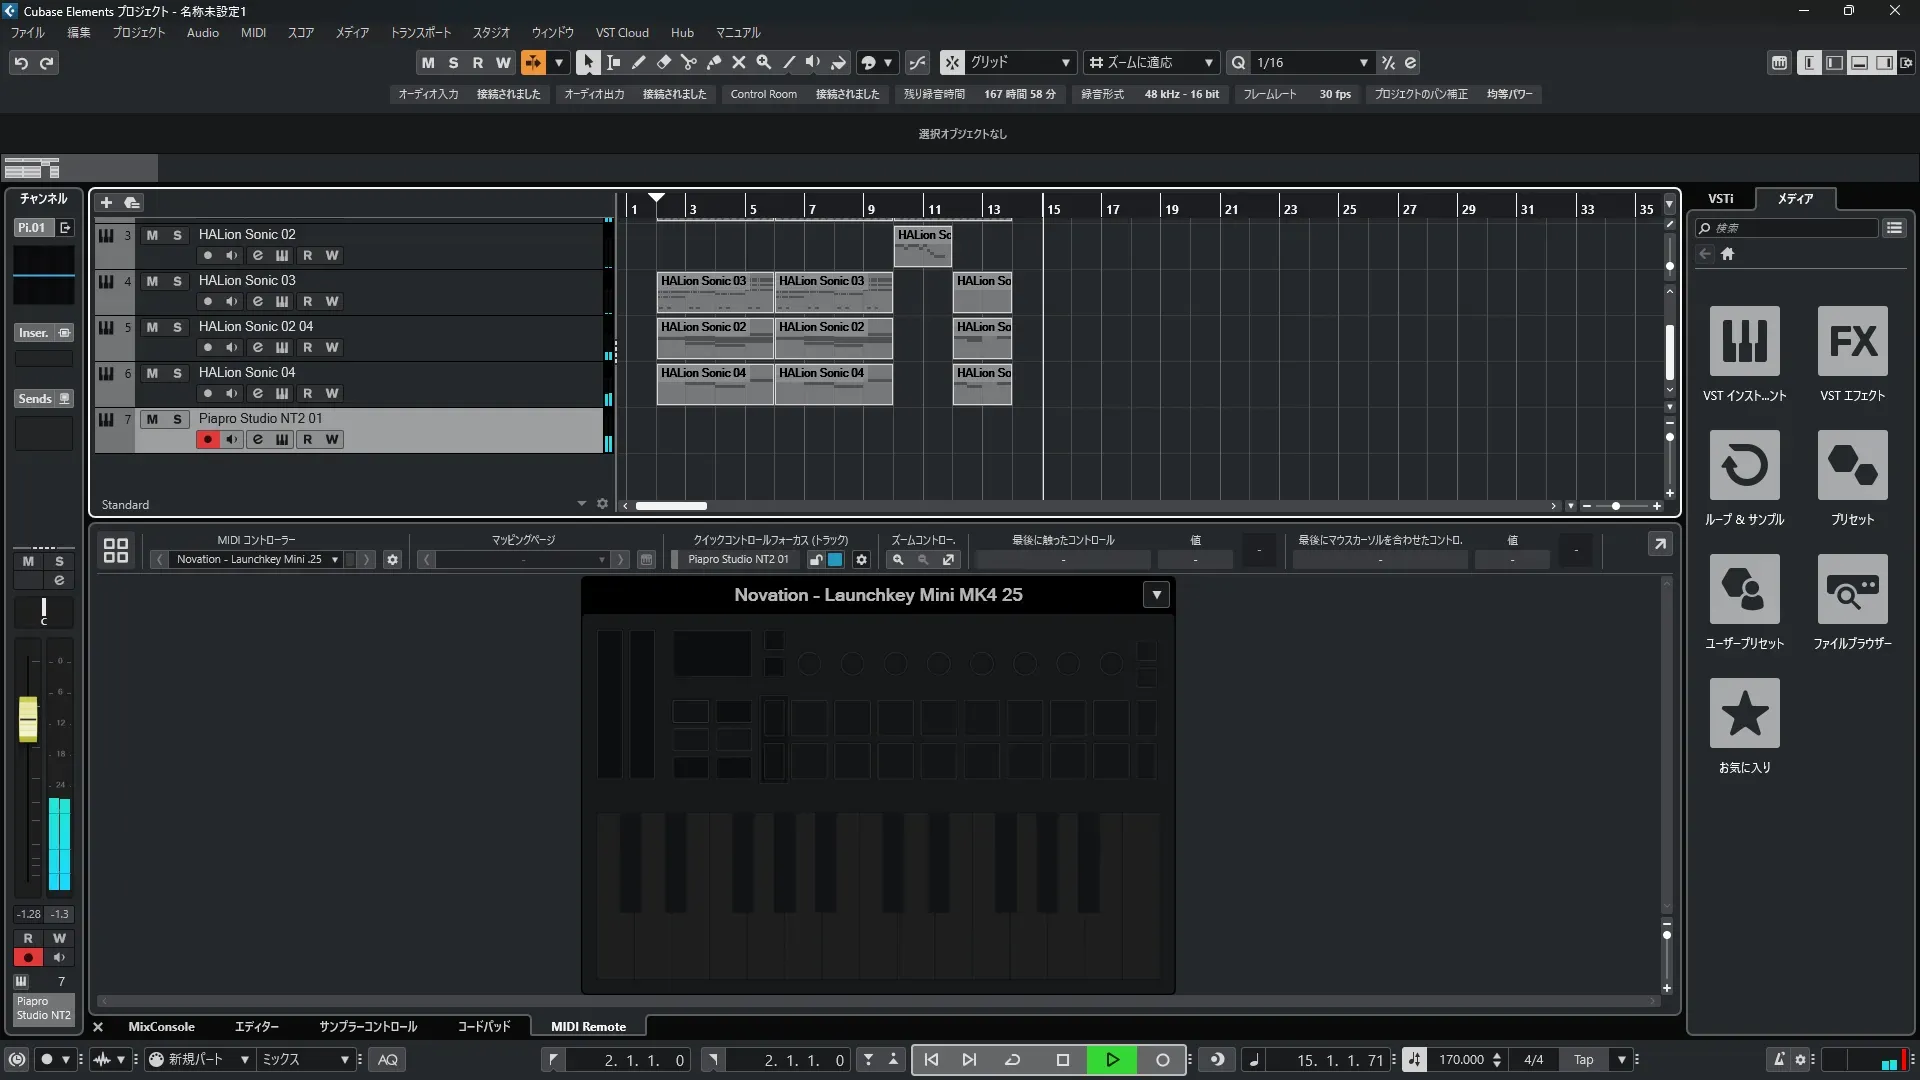Click the Add Track plus icon
The image size is (1920, 1080).
[106, 202]
